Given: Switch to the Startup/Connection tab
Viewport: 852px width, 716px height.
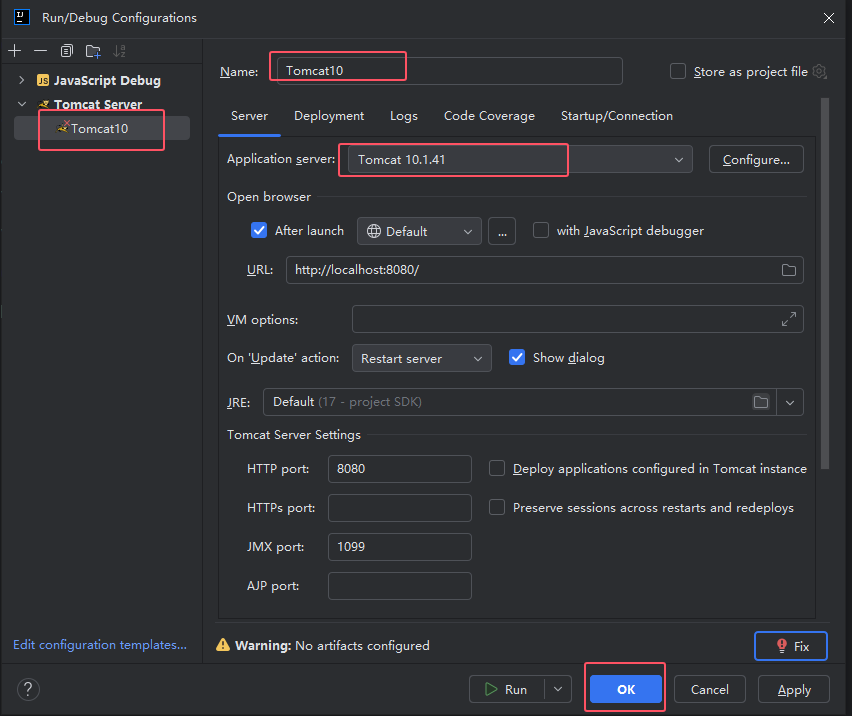Looking at the screenshot, I should coord(617,116).
